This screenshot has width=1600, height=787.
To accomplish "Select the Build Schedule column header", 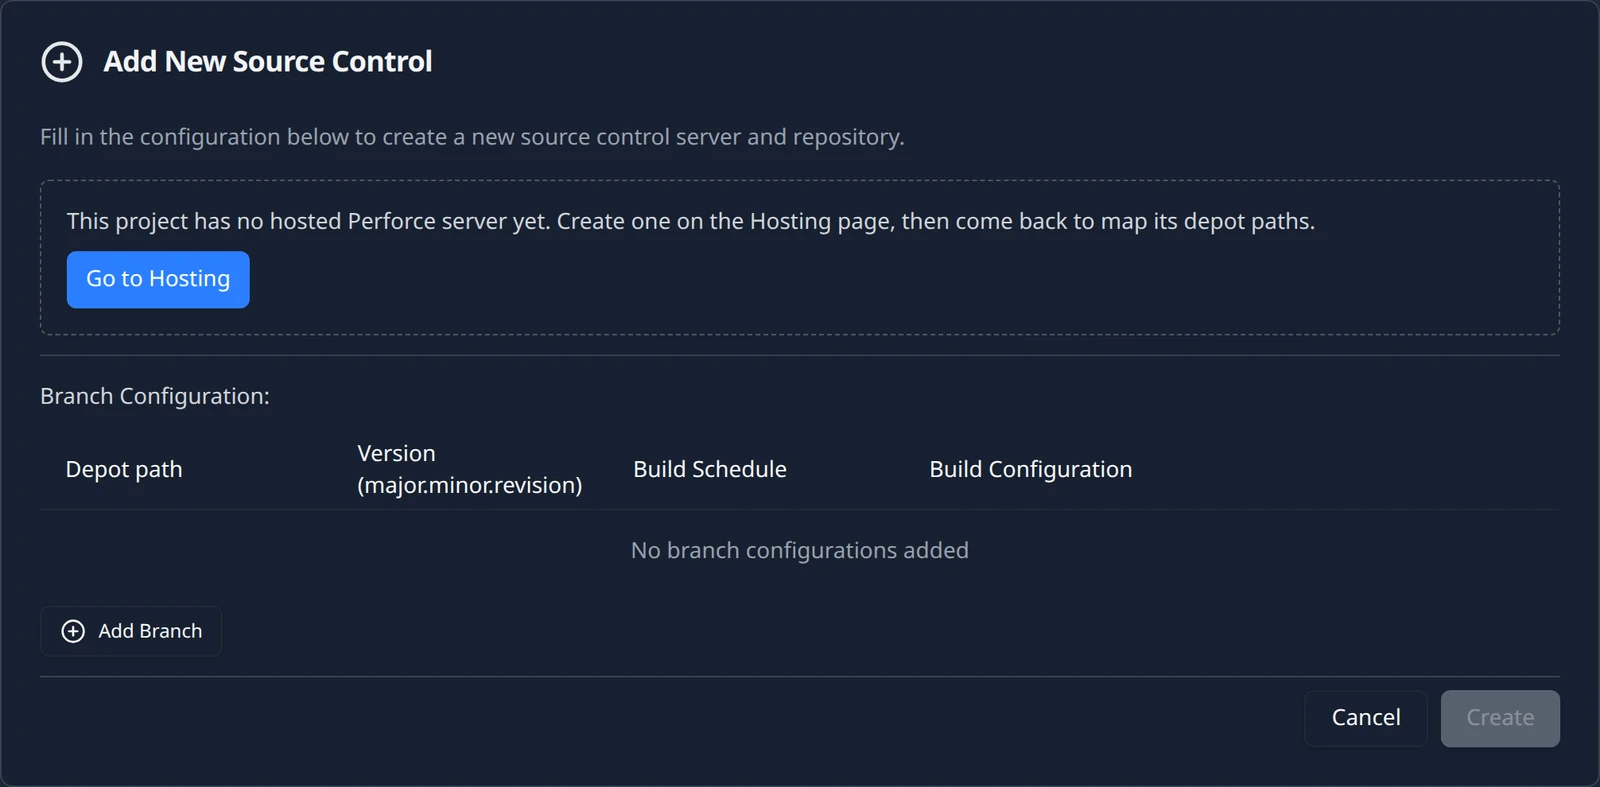I will coord(710,469).
